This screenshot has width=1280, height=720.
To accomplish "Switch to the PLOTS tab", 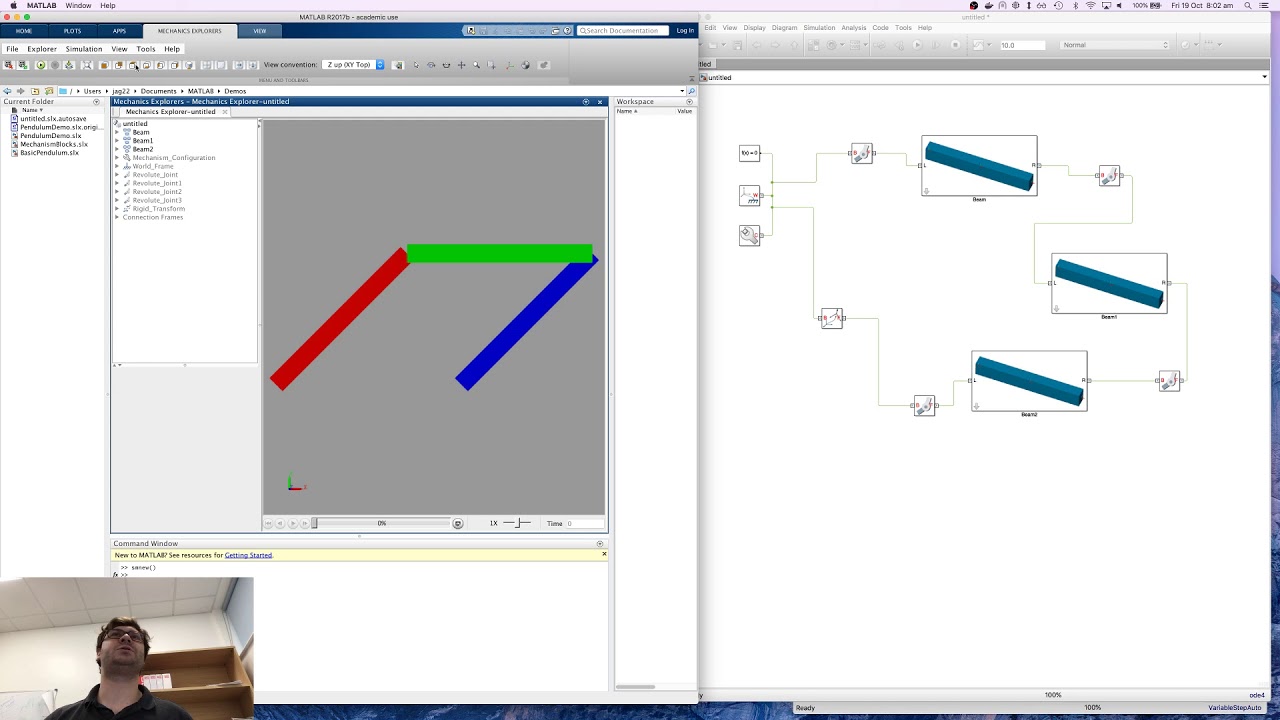I will coord(72,31).
